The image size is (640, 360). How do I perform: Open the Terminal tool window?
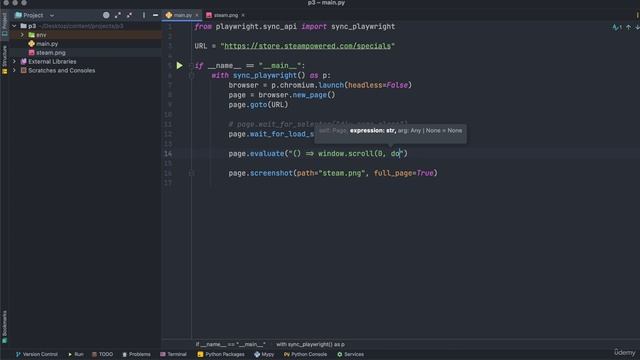pos(173,354)
